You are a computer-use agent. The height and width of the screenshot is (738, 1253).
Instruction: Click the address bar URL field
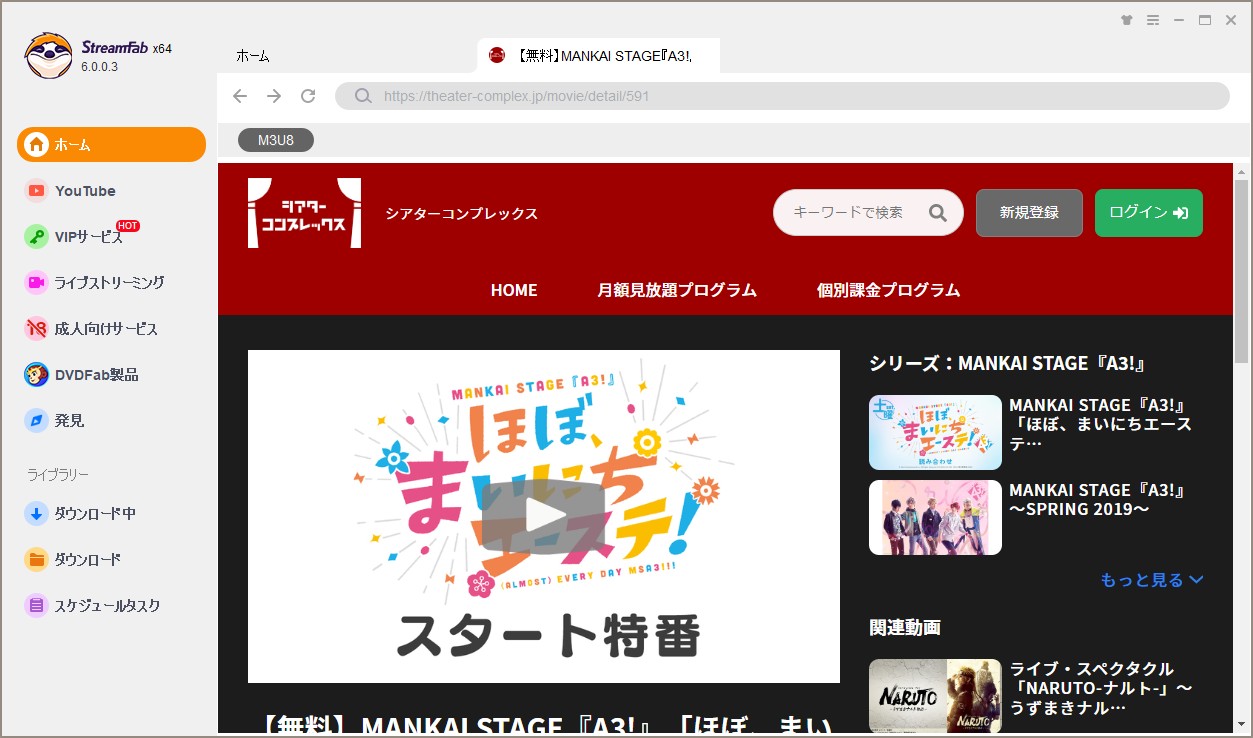coord(782,96)
